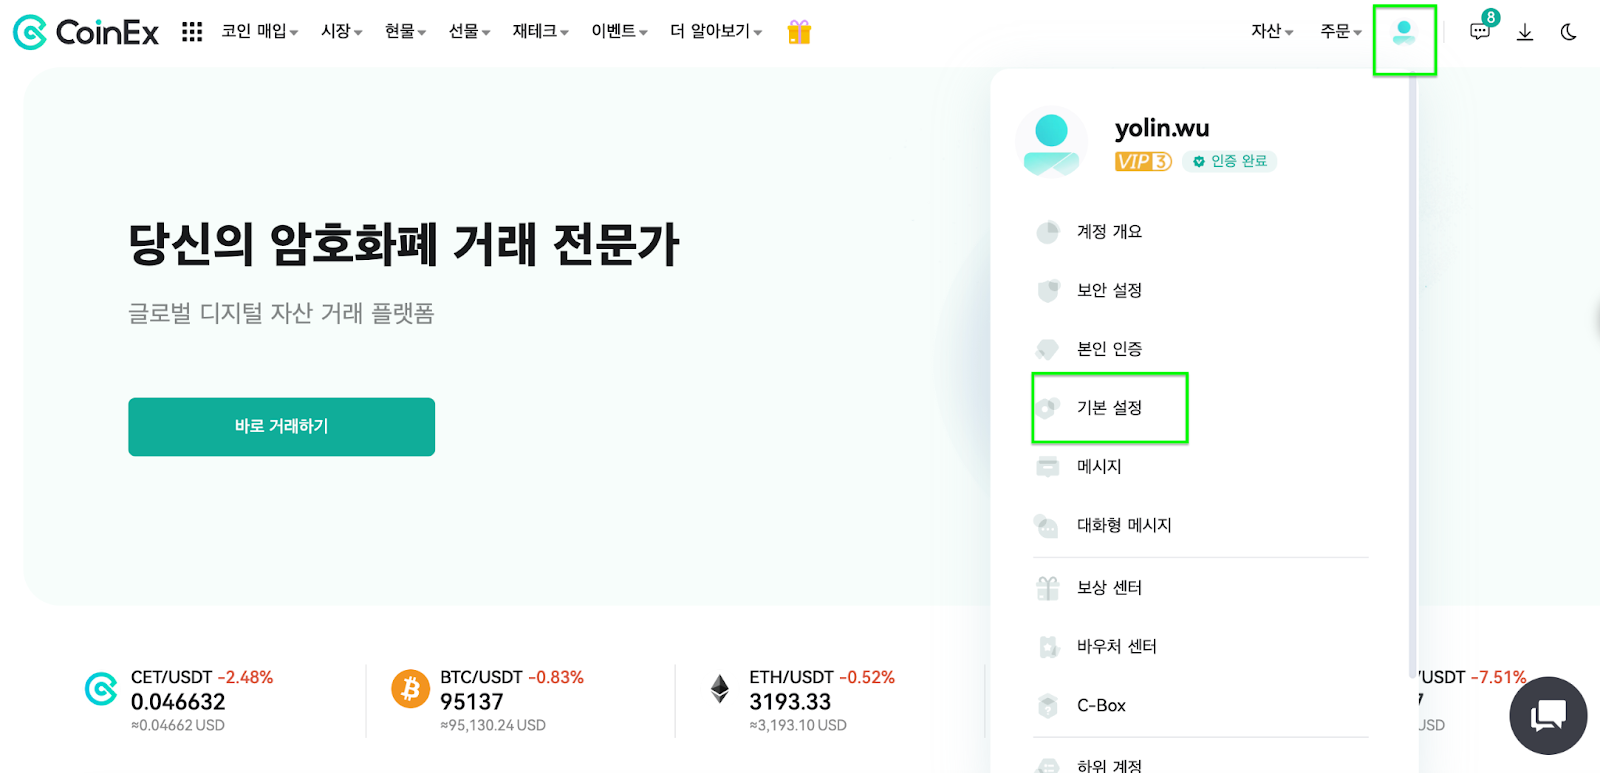Click the gift box icon in navbar
Viewport: 1600px width, 773px height.
pos(797,31)
